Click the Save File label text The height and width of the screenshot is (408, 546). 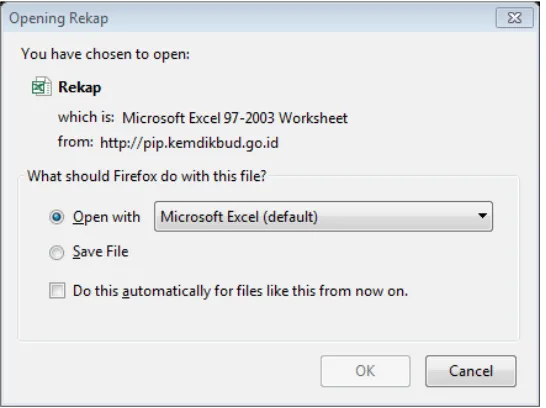[101, 252]
